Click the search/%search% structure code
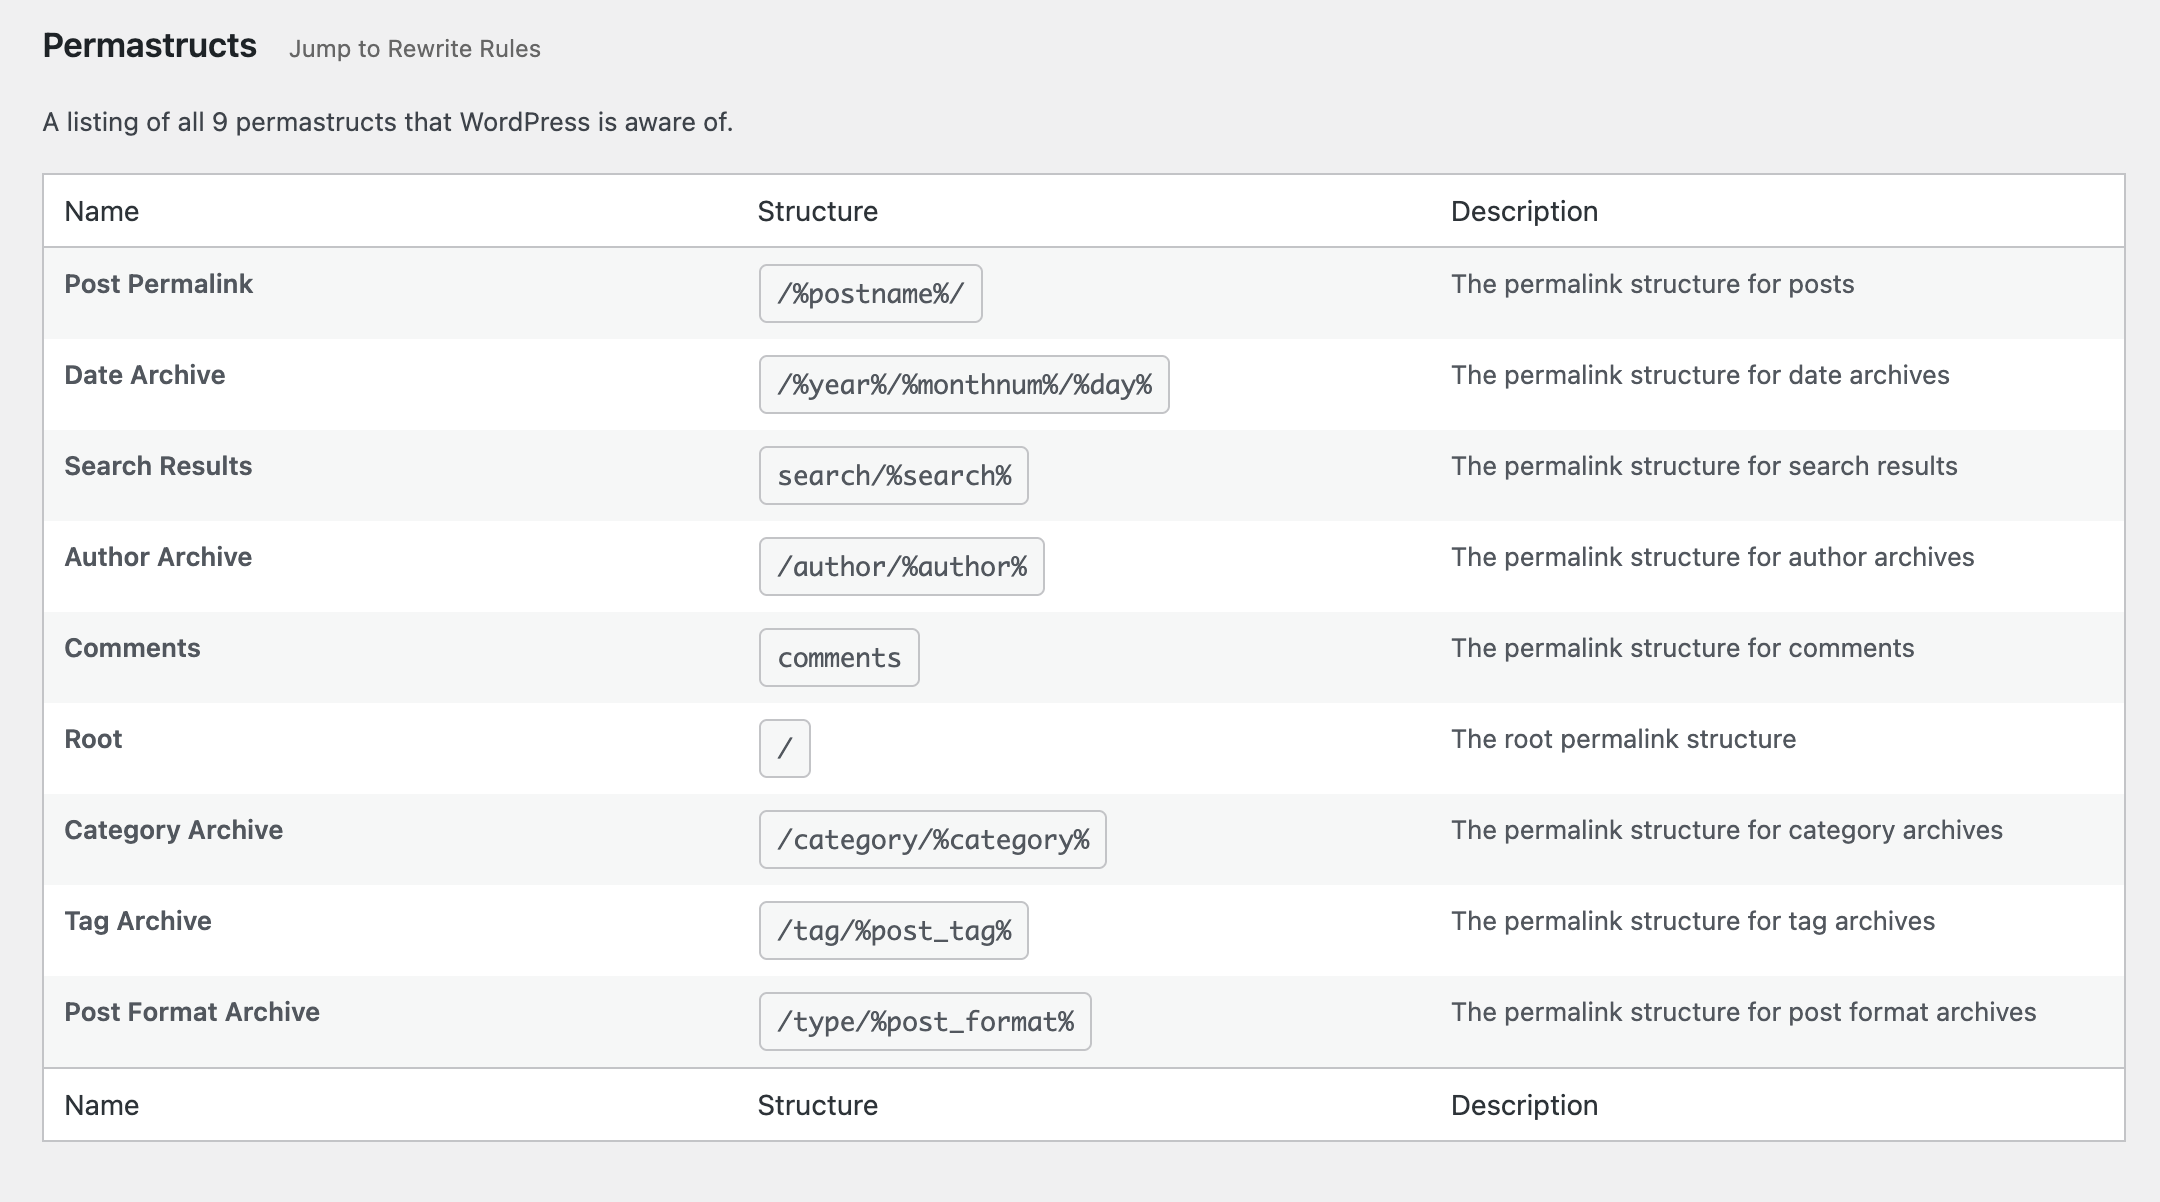This screenshot has width=2160, height=1202. pyautogui.click(x=893, y=476)
